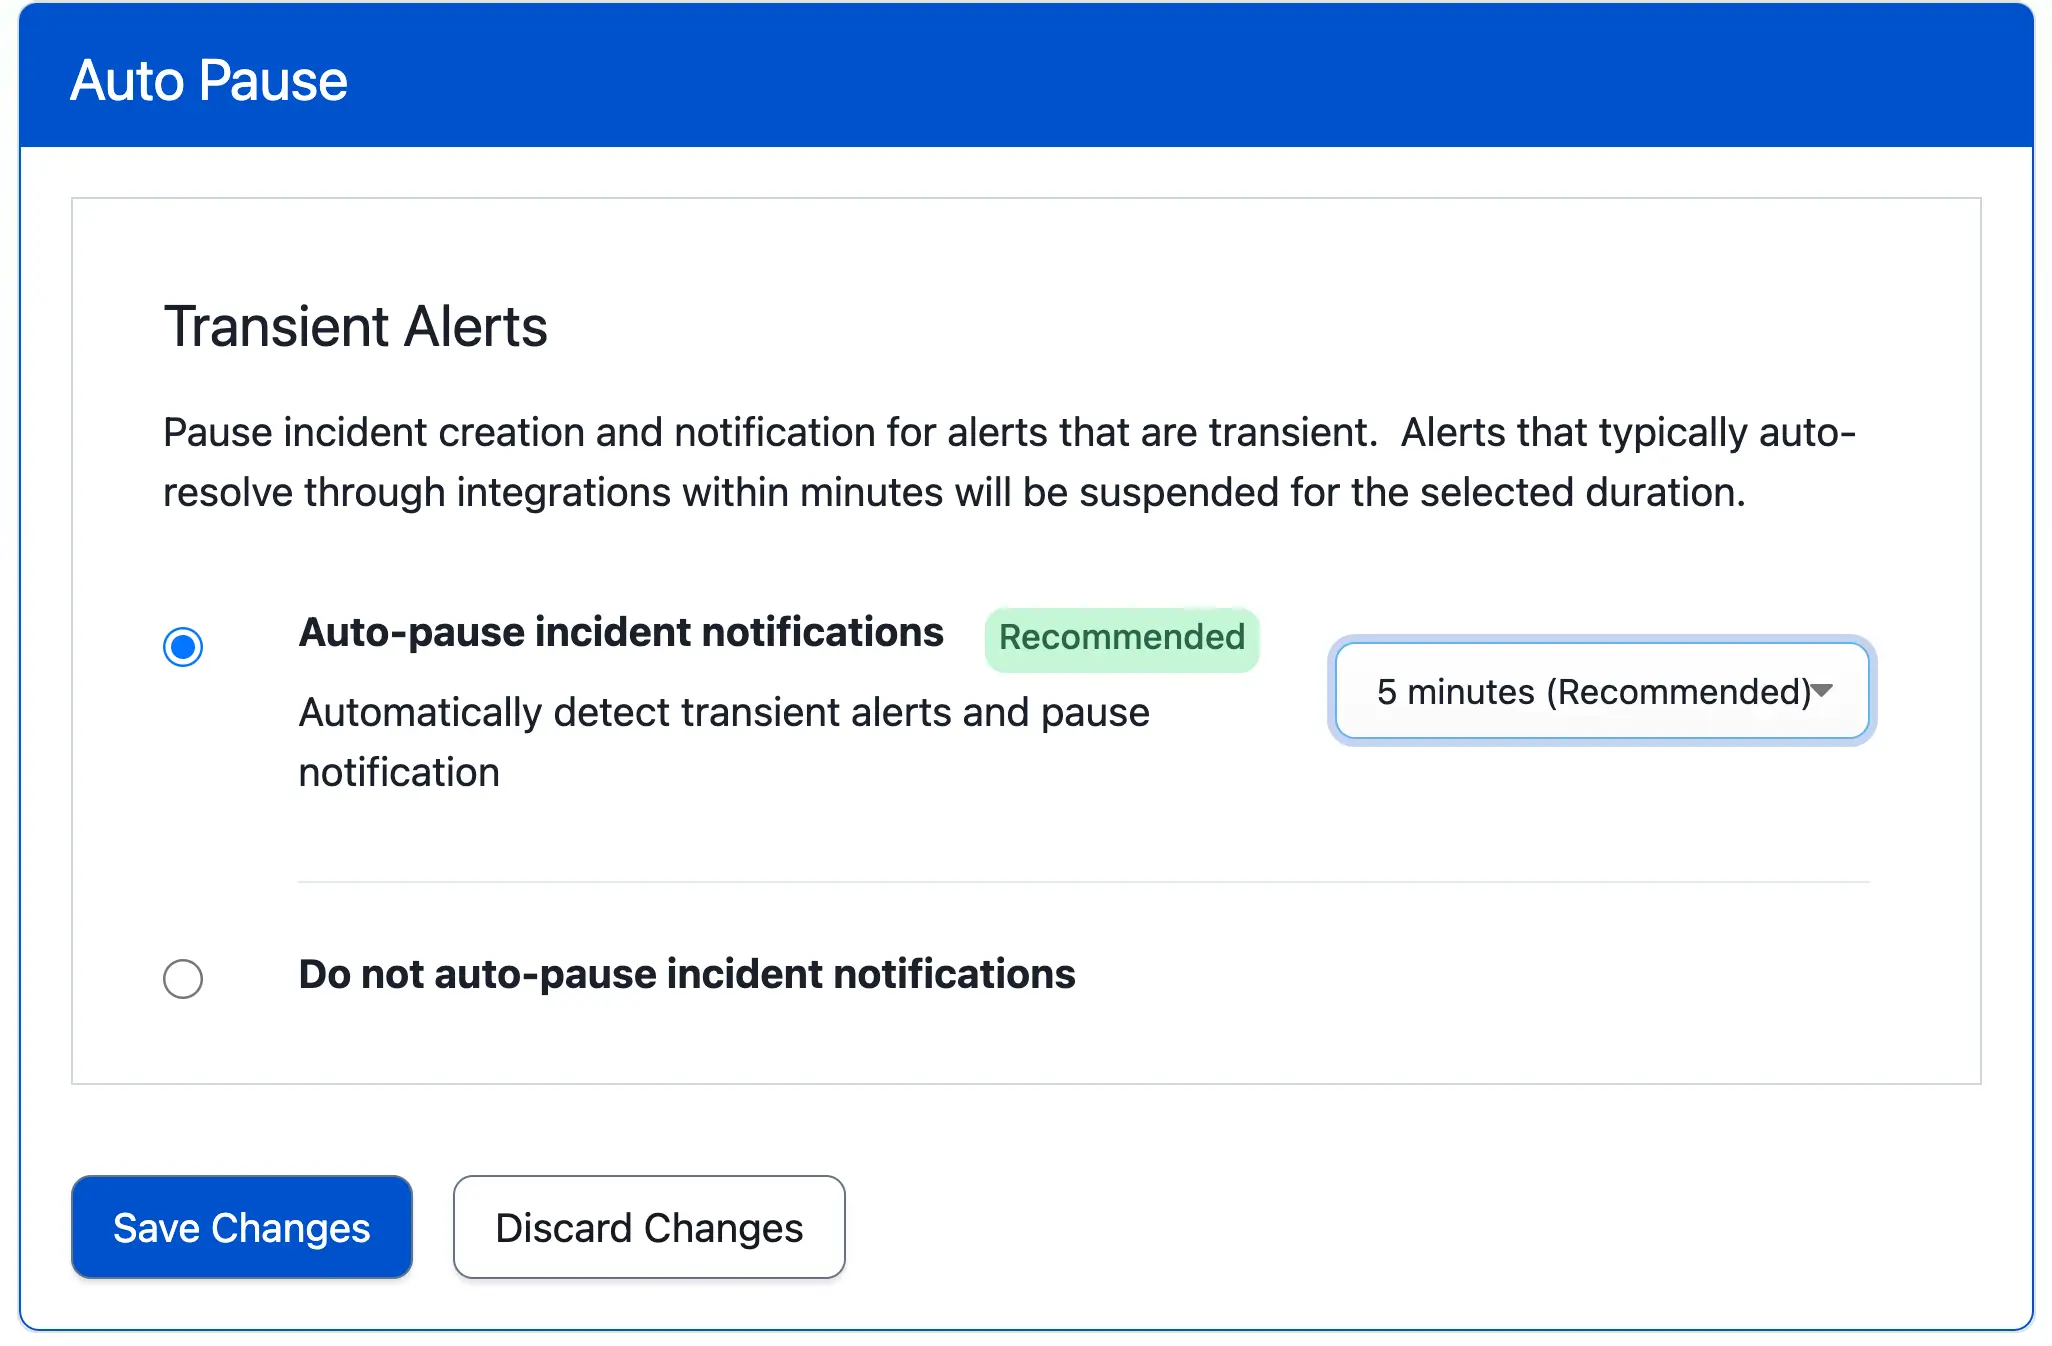This screenshot has height=1346, width=2052.
Task: Click the blank space right of Discard Changes
Action: [1400, 1227]
